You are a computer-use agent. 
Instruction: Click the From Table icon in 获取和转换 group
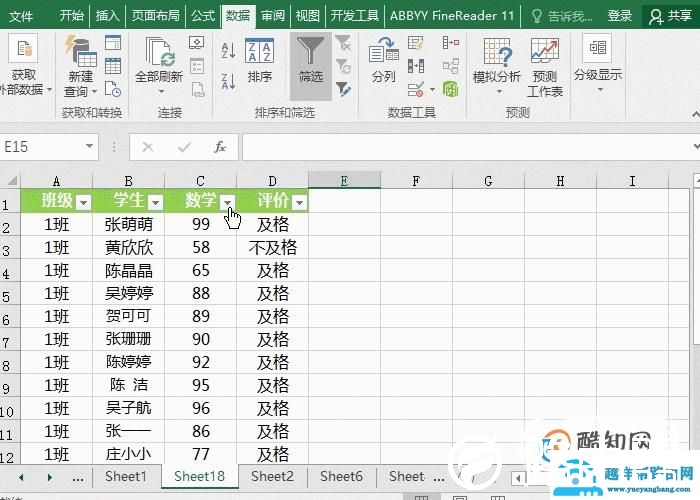113,66
